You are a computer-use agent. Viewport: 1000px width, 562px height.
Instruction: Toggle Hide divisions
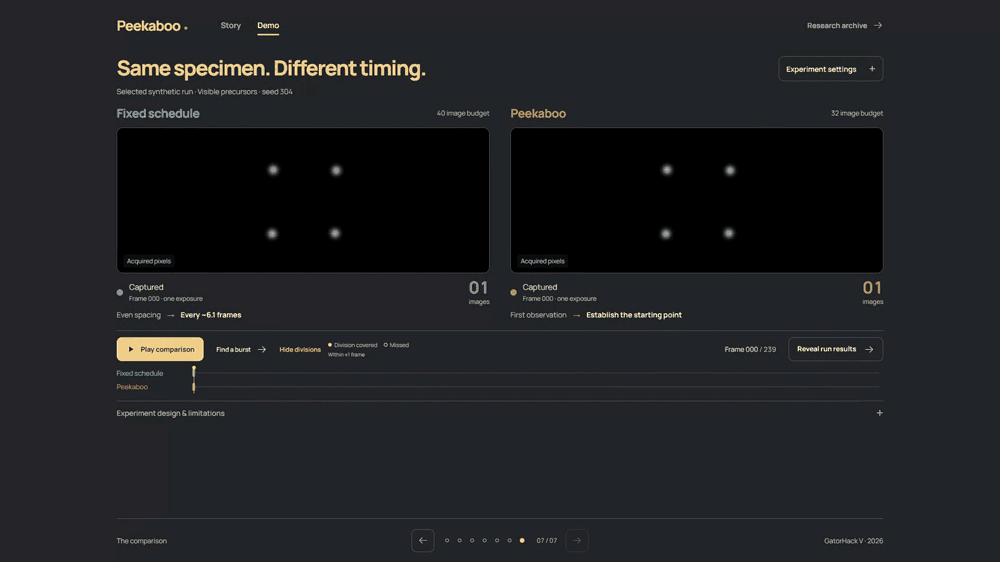[300, 350]
